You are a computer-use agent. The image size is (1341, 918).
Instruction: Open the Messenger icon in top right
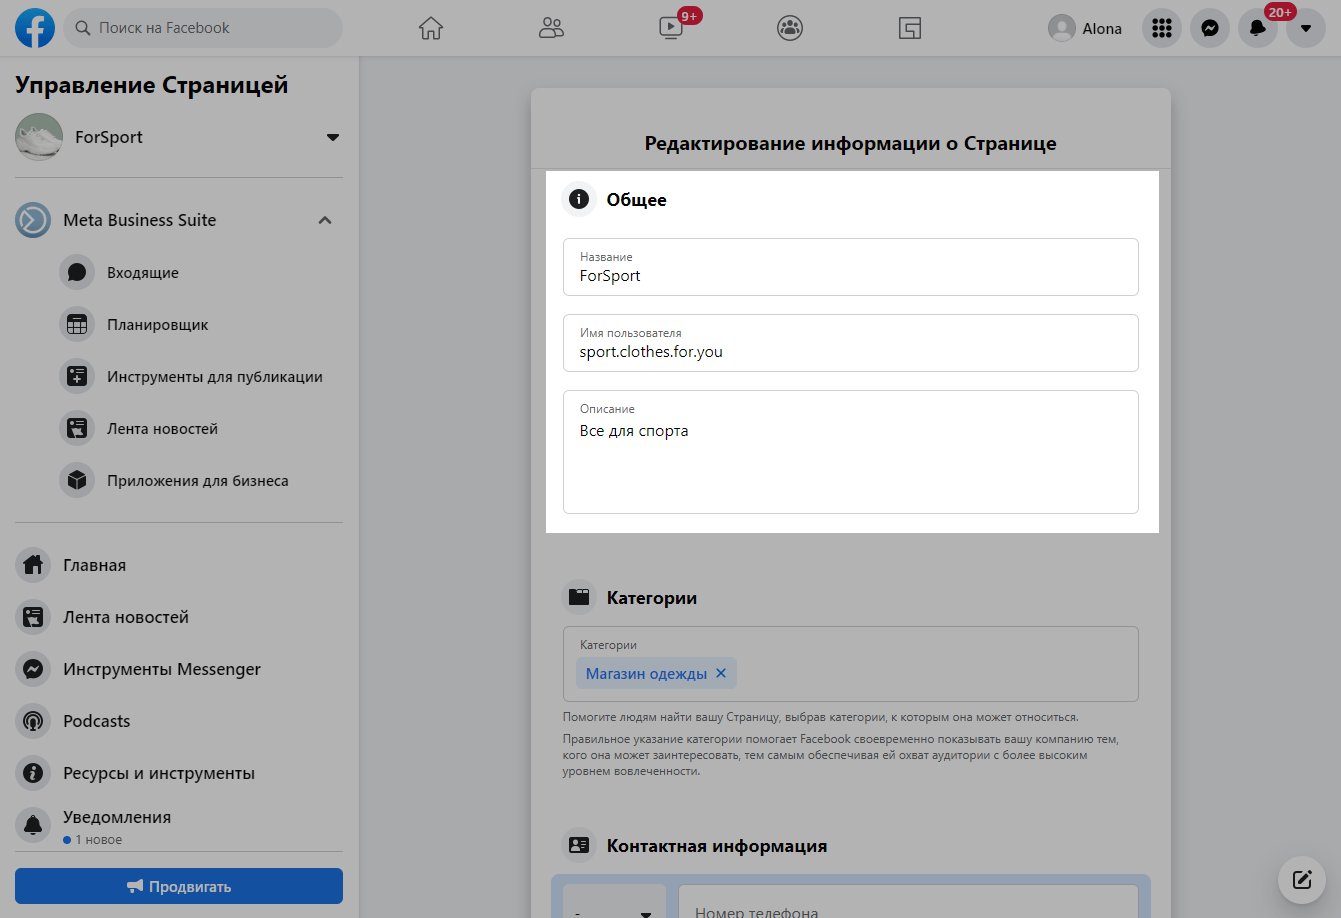point(1210,28)
